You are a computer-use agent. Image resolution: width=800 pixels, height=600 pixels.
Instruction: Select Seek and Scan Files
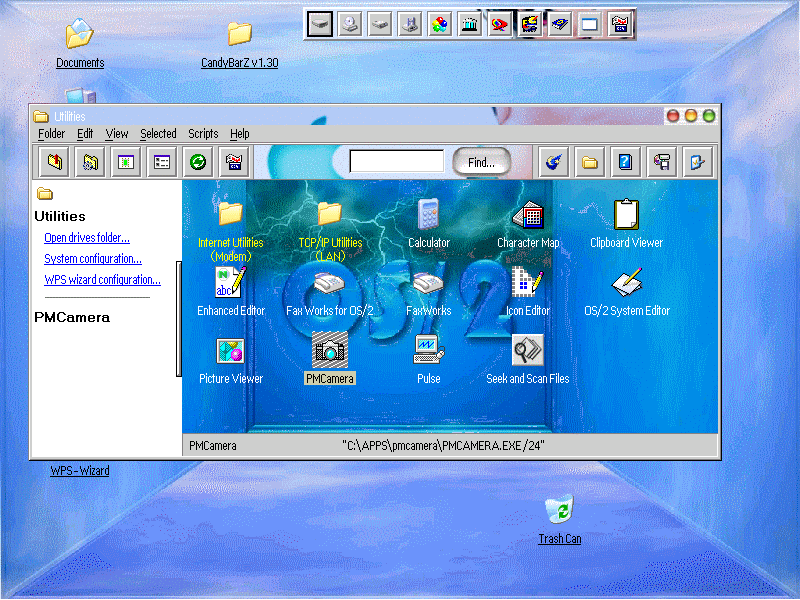pyautogui.click(x=528, y=350)
